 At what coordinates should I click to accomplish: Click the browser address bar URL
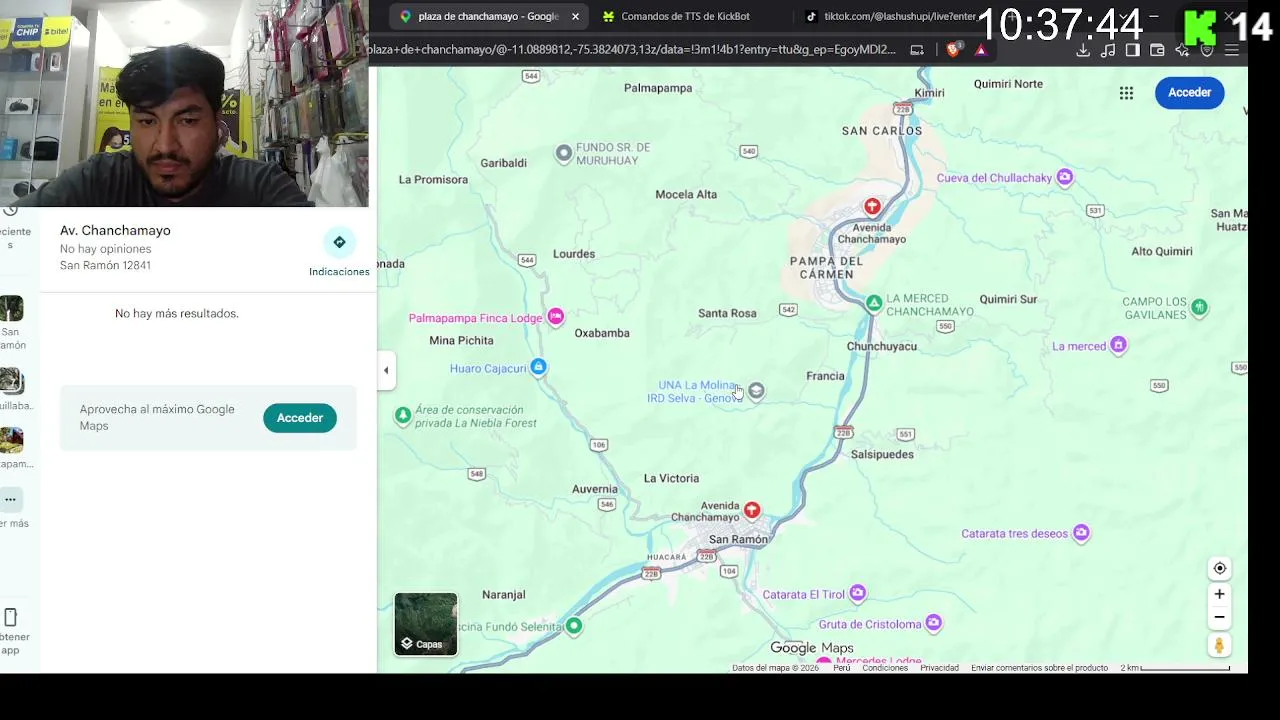(631, 50)
